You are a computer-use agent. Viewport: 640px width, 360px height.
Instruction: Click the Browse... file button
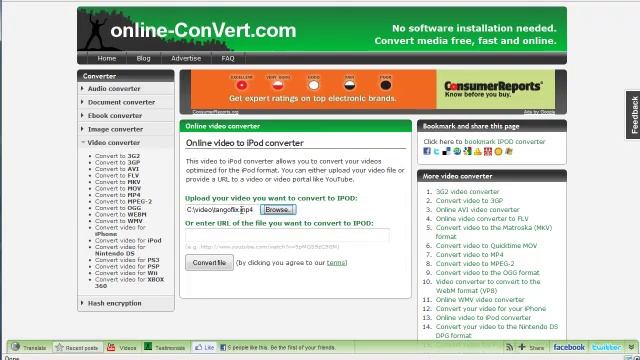tap(278, 210)
